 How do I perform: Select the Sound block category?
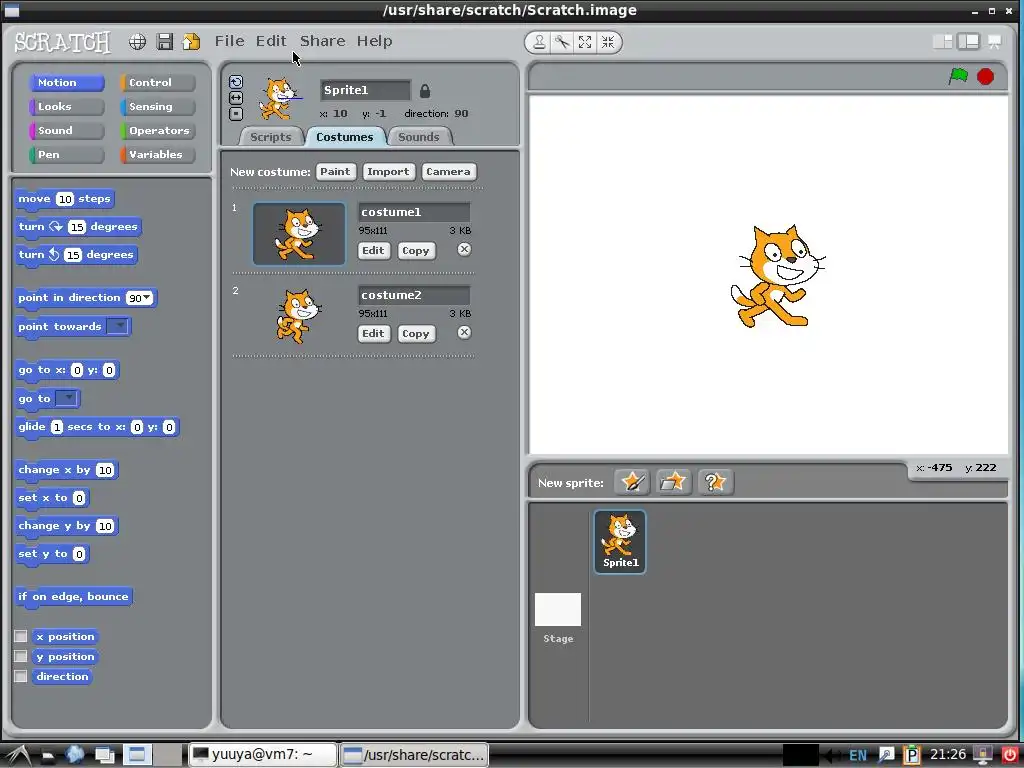66,131
